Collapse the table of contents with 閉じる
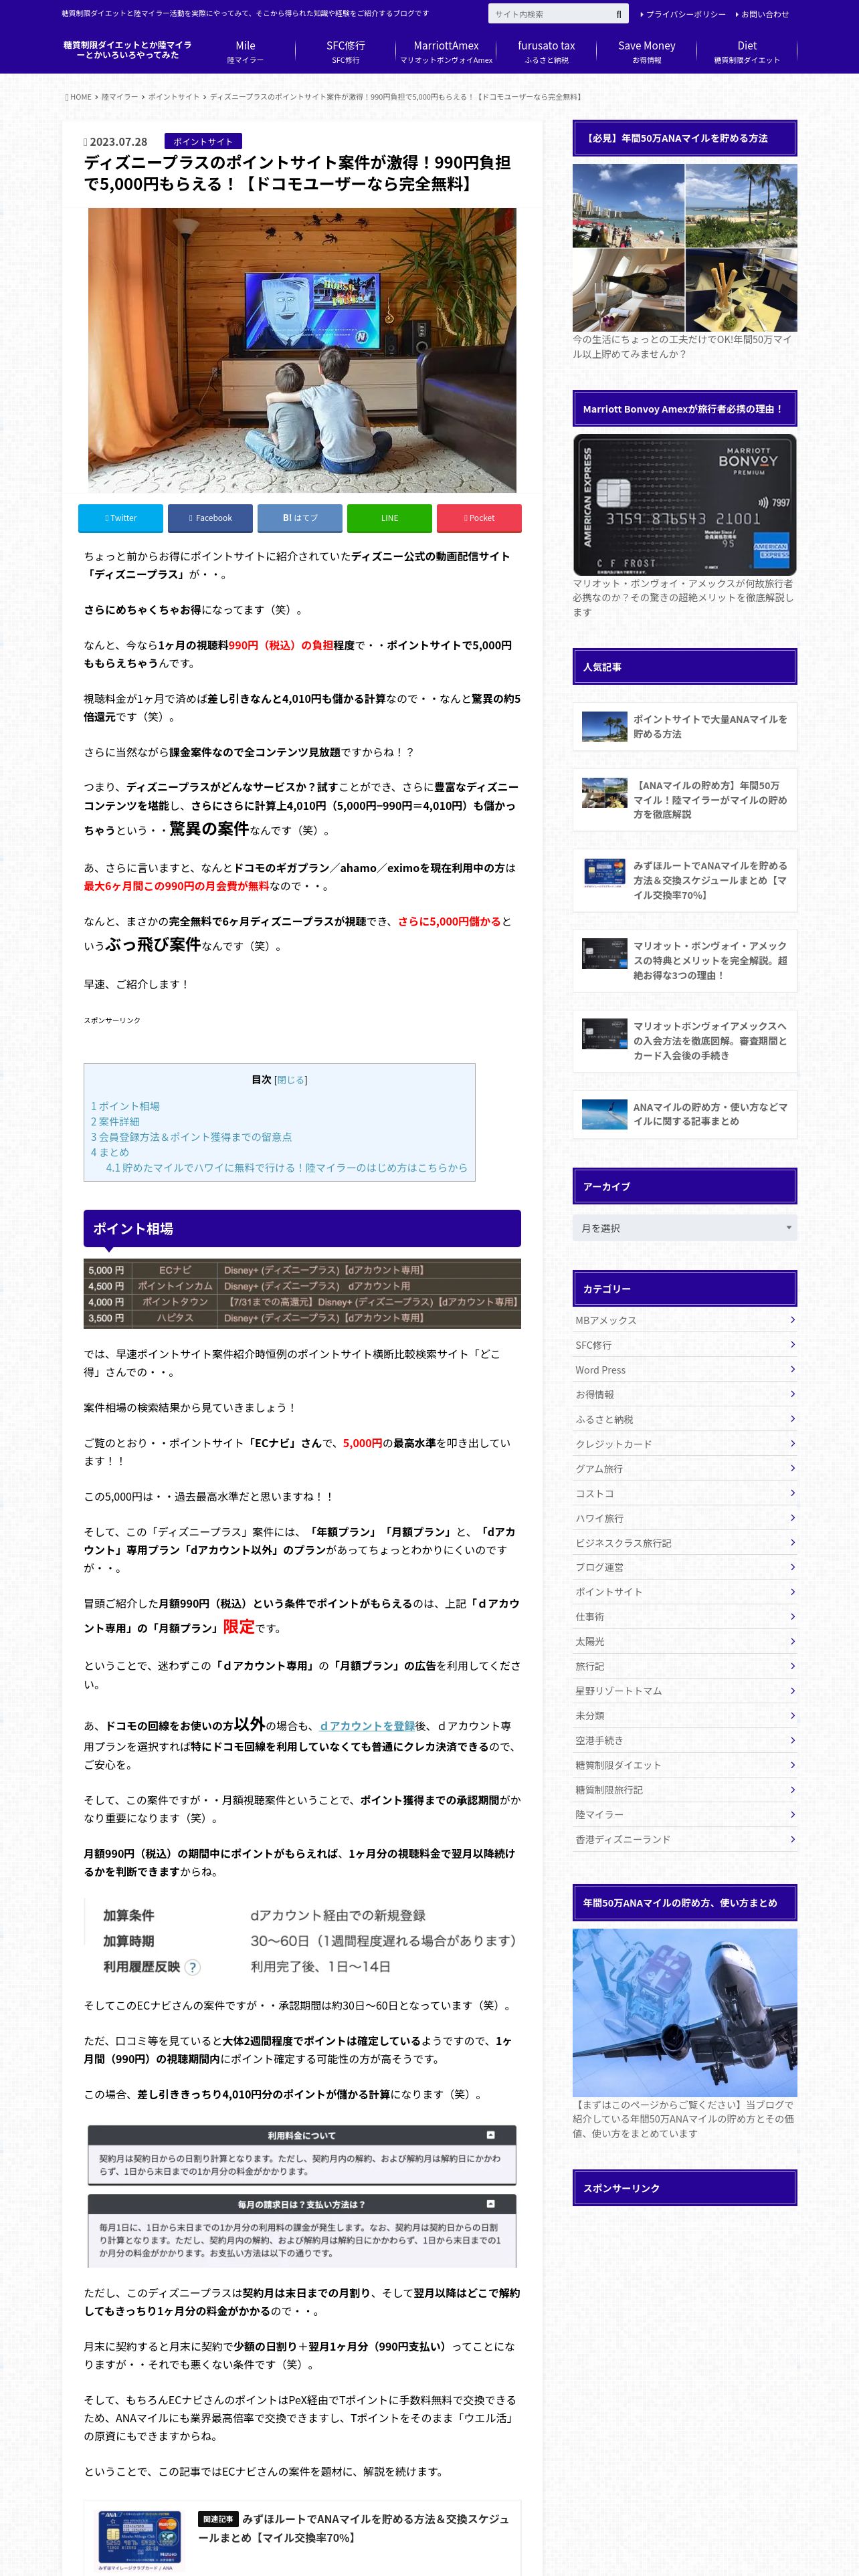This screenshot has width=859, height=2576. (x=291, y=1080)
